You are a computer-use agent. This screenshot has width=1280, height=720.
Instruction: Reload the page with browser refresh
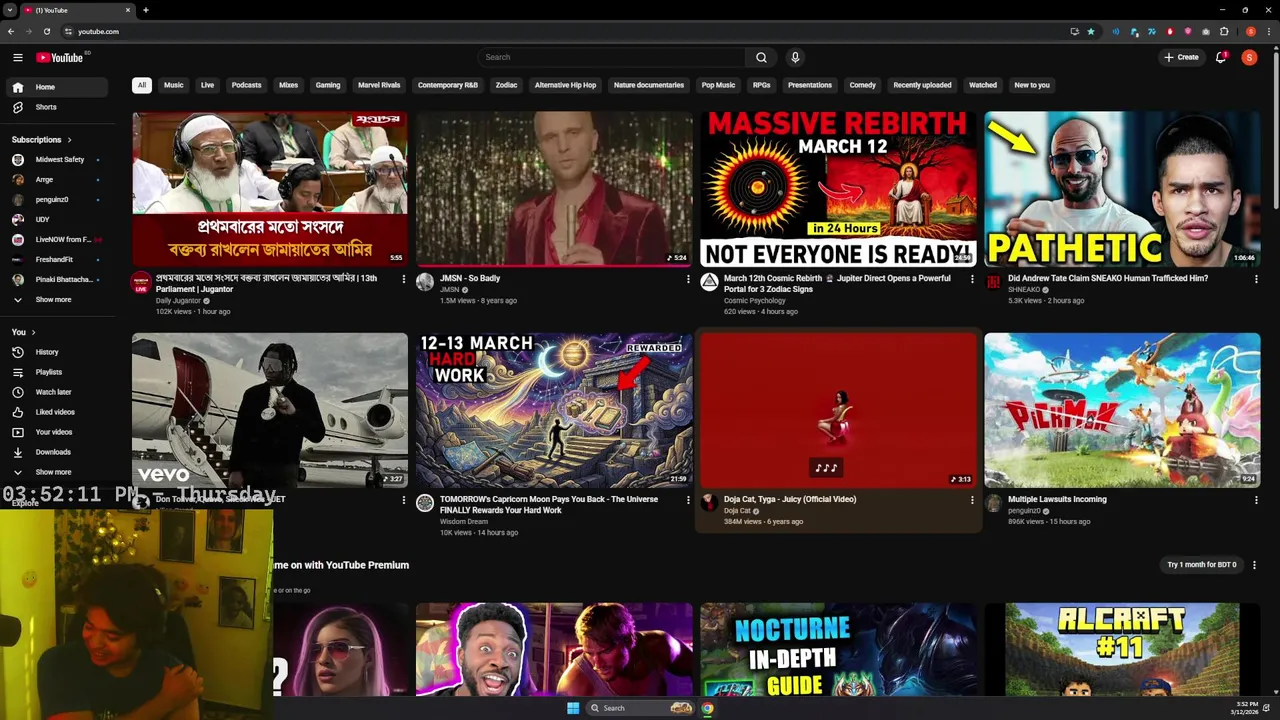click(x=46, y=31)
